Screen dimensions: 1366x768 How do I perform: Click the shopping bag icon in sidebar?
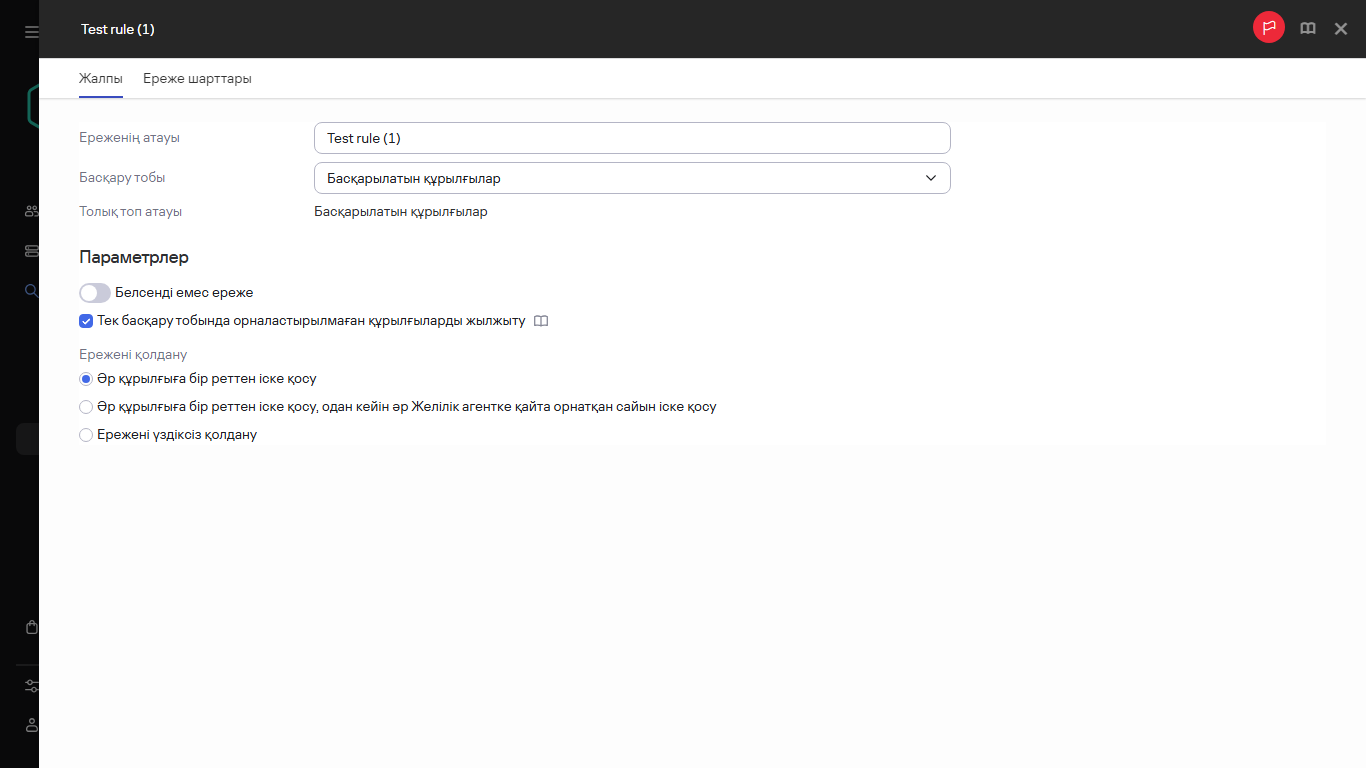tap(31, 627)
